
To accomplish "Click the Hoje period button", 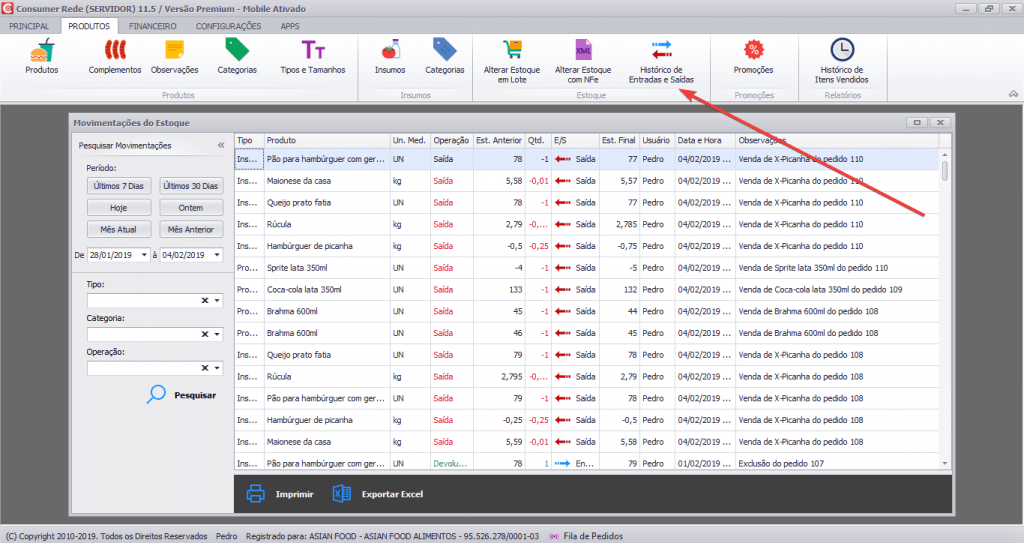I will coord(119,208).
